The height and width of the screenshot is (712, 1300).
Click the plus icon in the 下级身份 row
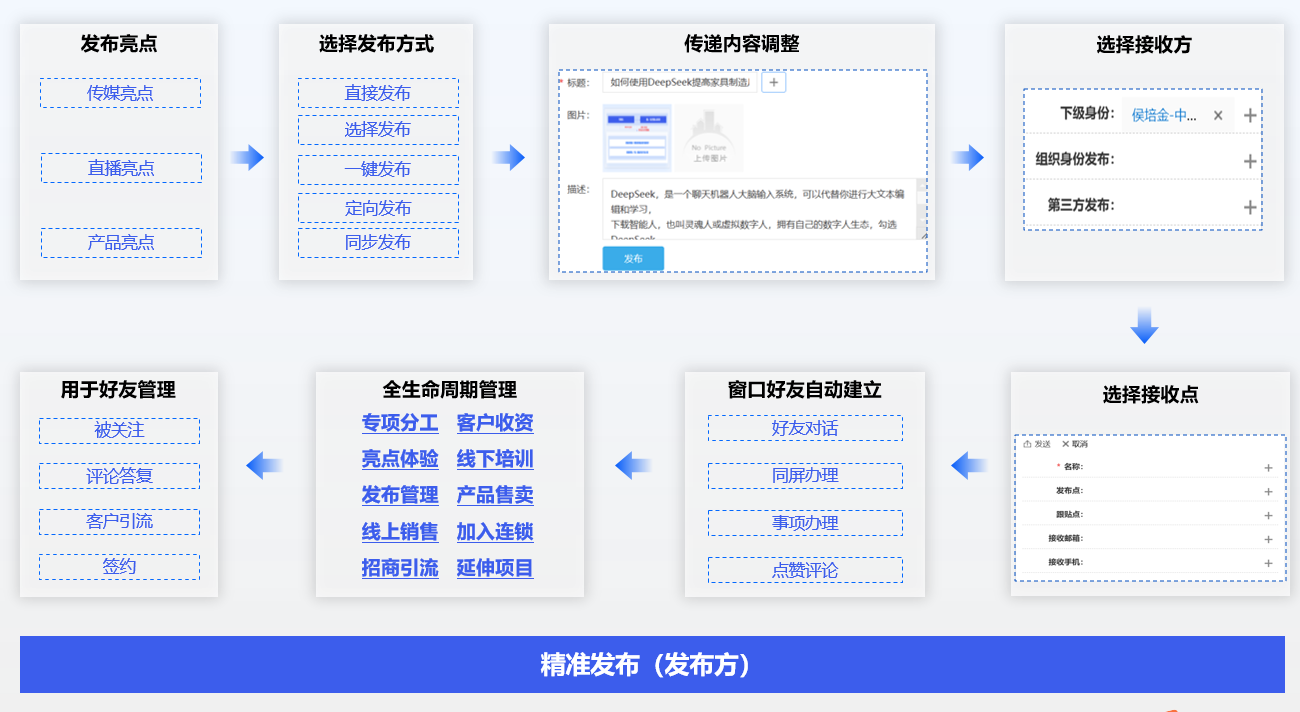tap(1250, 116)
